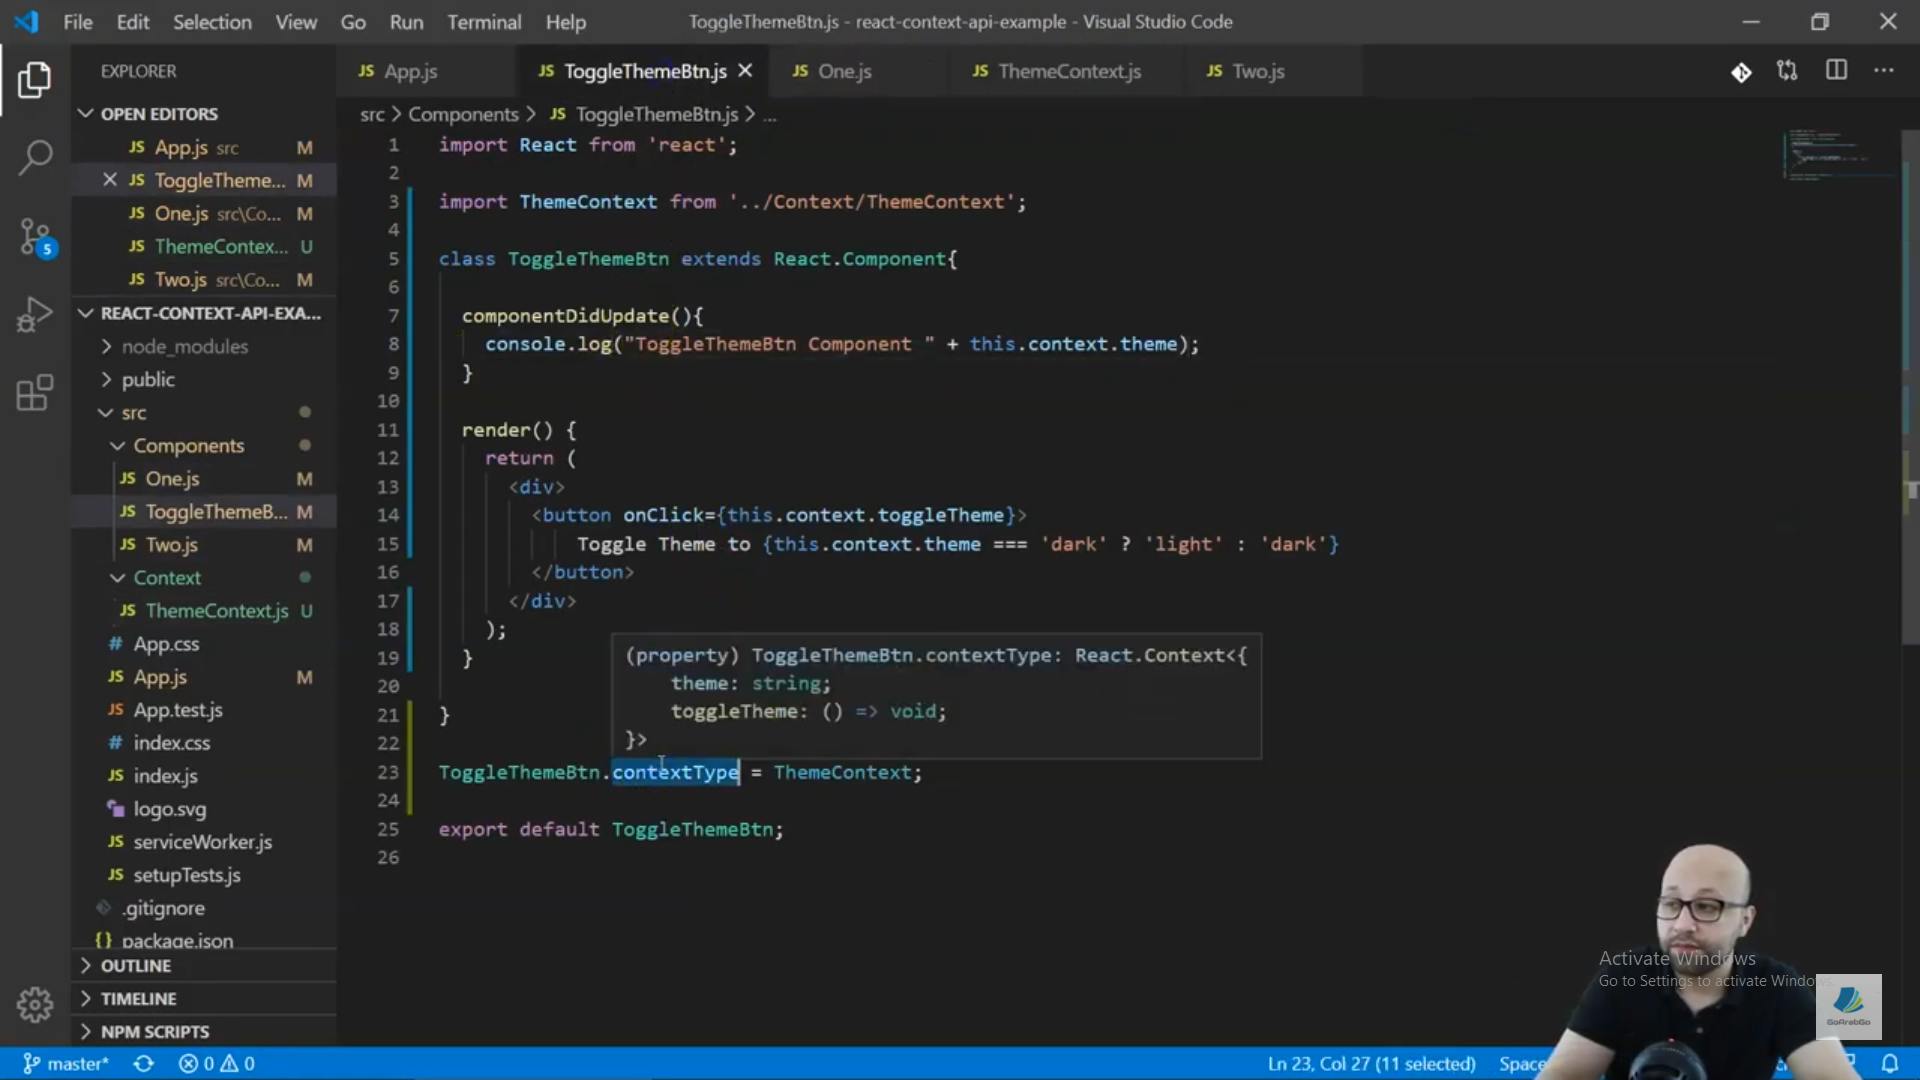The image size is (1920, 1080).
Task: Click the Components breadcrumb segment
Action: 463,114
